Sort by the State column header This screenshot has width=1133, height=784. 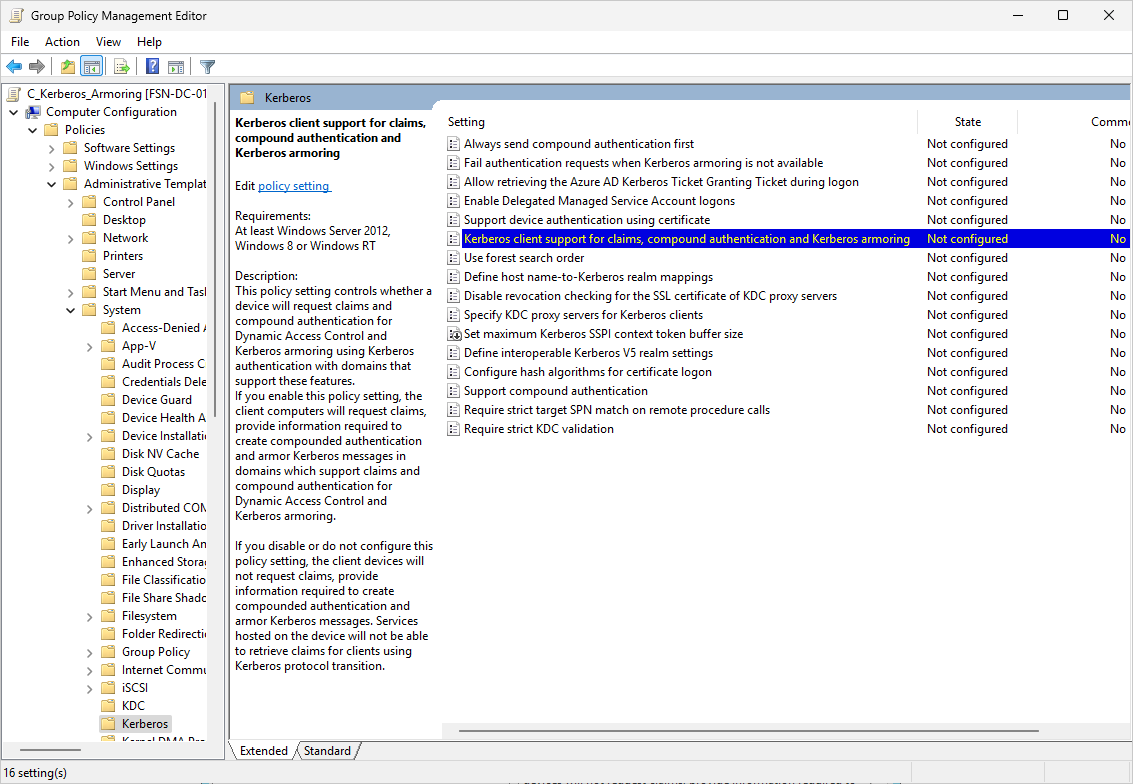click(968, 122)
